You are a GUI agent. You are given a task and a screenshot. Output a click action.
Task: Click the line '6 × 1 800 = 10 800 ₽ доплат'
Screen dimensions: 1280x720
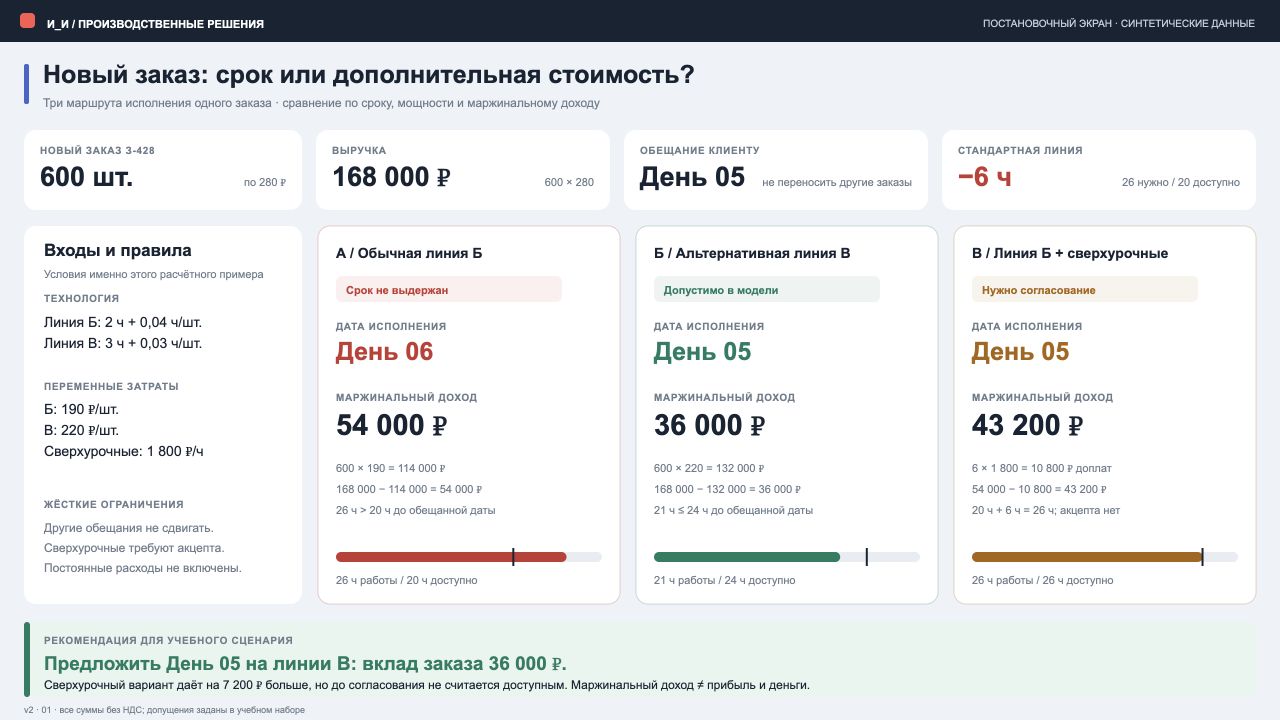(x=1042, y=468)
